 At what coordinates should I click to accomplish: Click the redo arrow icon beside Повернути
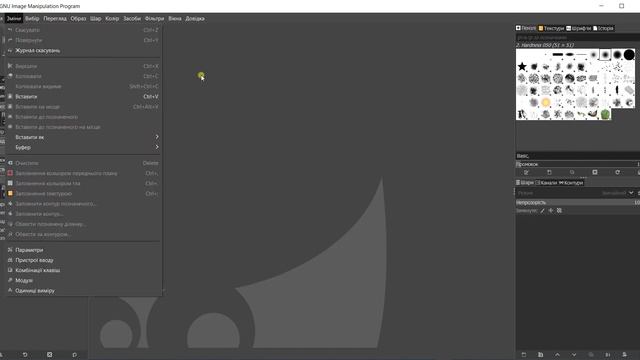[x=10, y=40]
